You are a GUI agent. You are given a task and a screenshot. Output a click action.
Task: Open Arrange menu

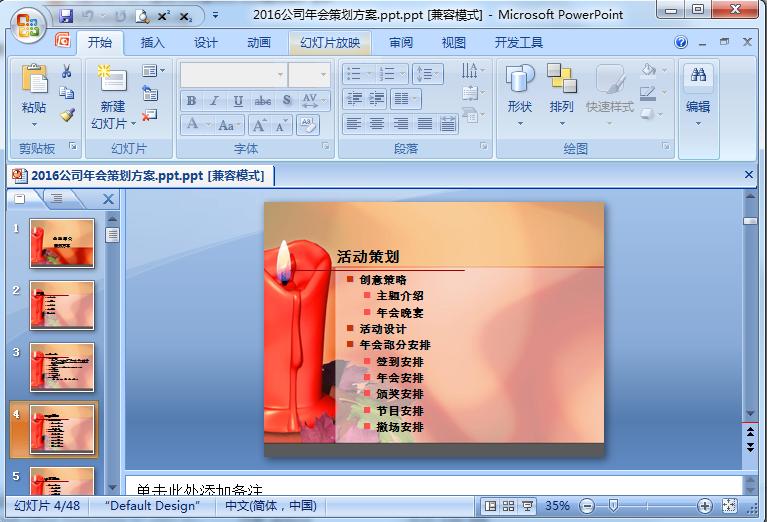coord(561,93)
